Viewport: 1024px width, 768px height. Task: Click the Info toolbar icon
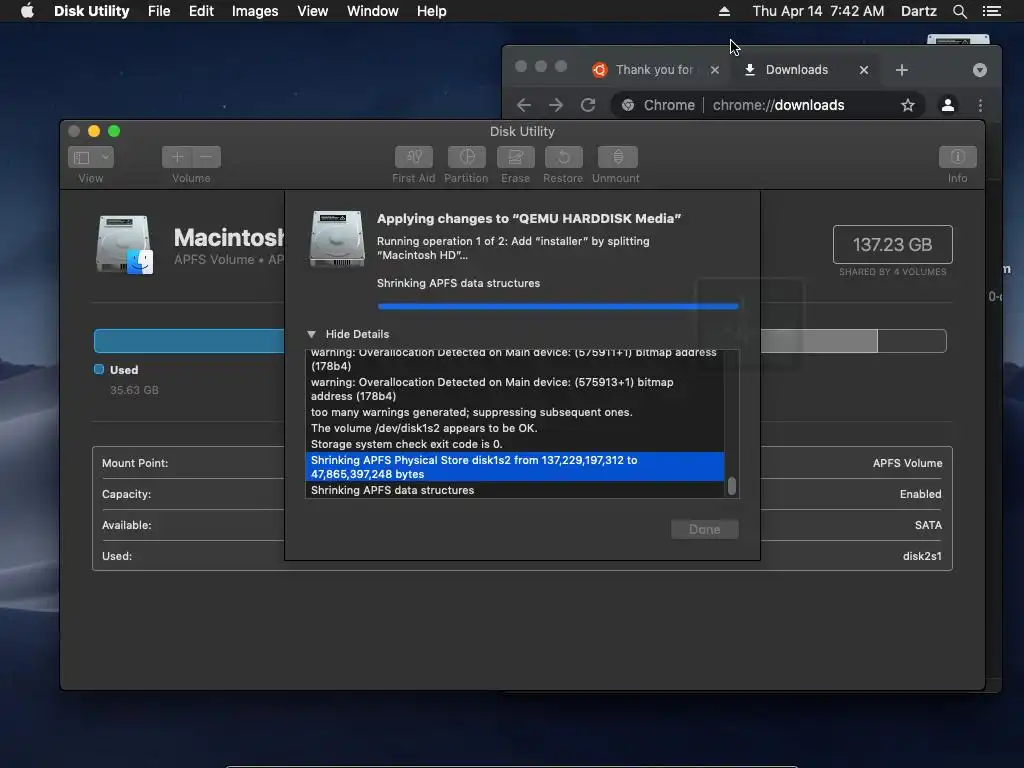pyautogui.click(x=957, y=157)
